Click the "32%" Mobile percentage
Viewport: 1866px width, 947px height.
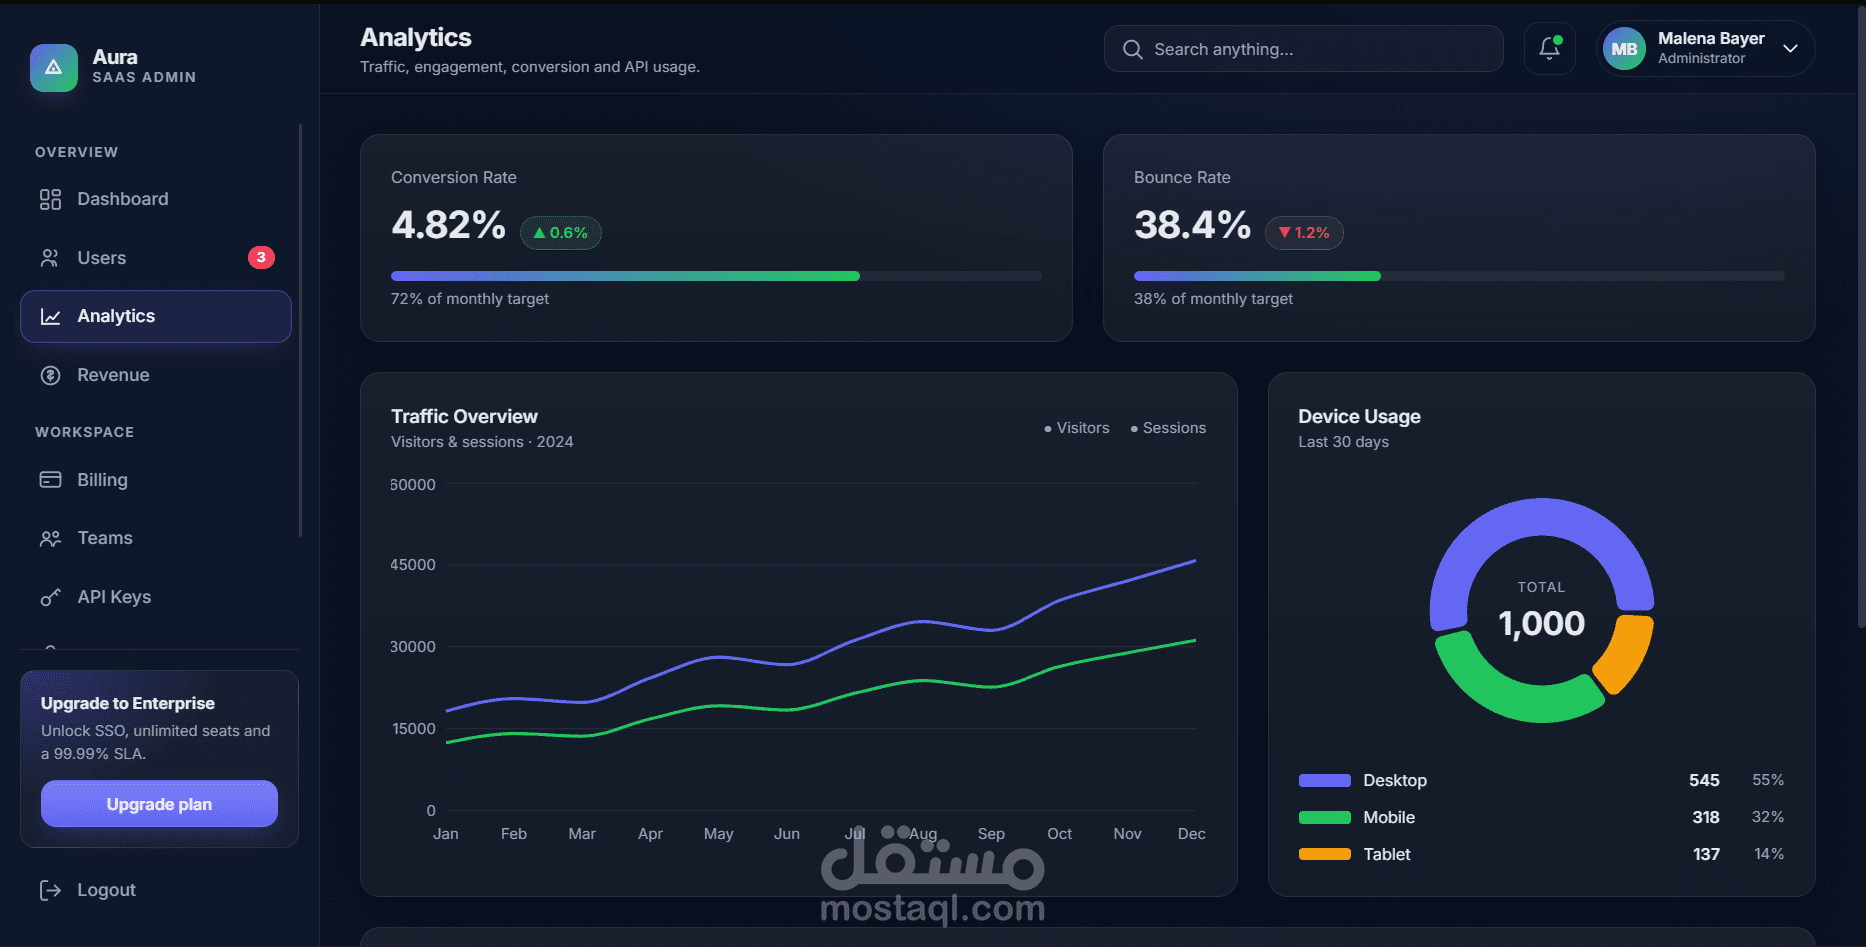click(x=1768, y=817)
